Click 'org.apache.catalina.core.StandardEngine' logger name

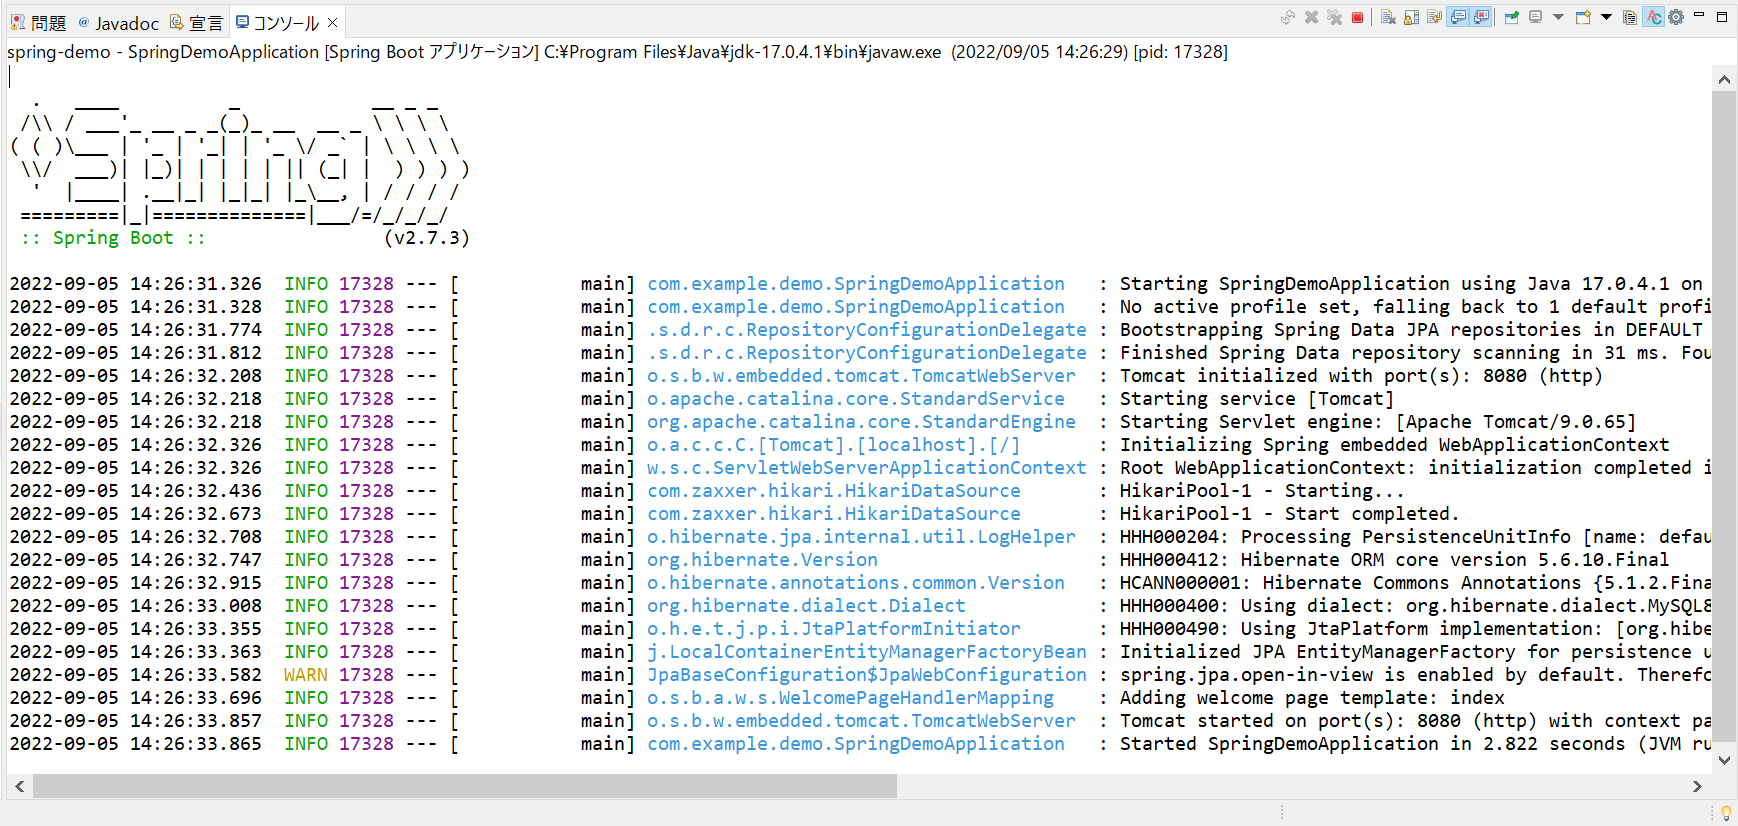tap(861, 422)
